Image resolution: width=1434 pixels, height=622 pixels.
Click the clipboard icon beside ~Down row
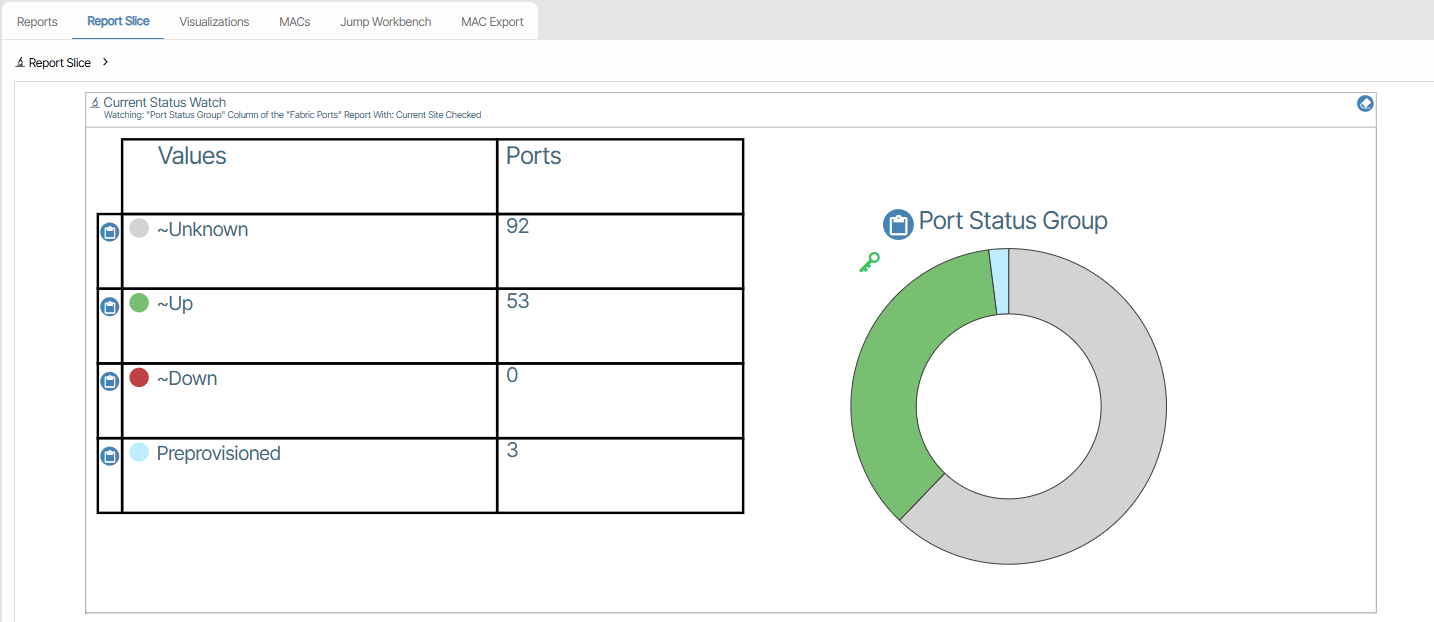click(x=110, y=381)
